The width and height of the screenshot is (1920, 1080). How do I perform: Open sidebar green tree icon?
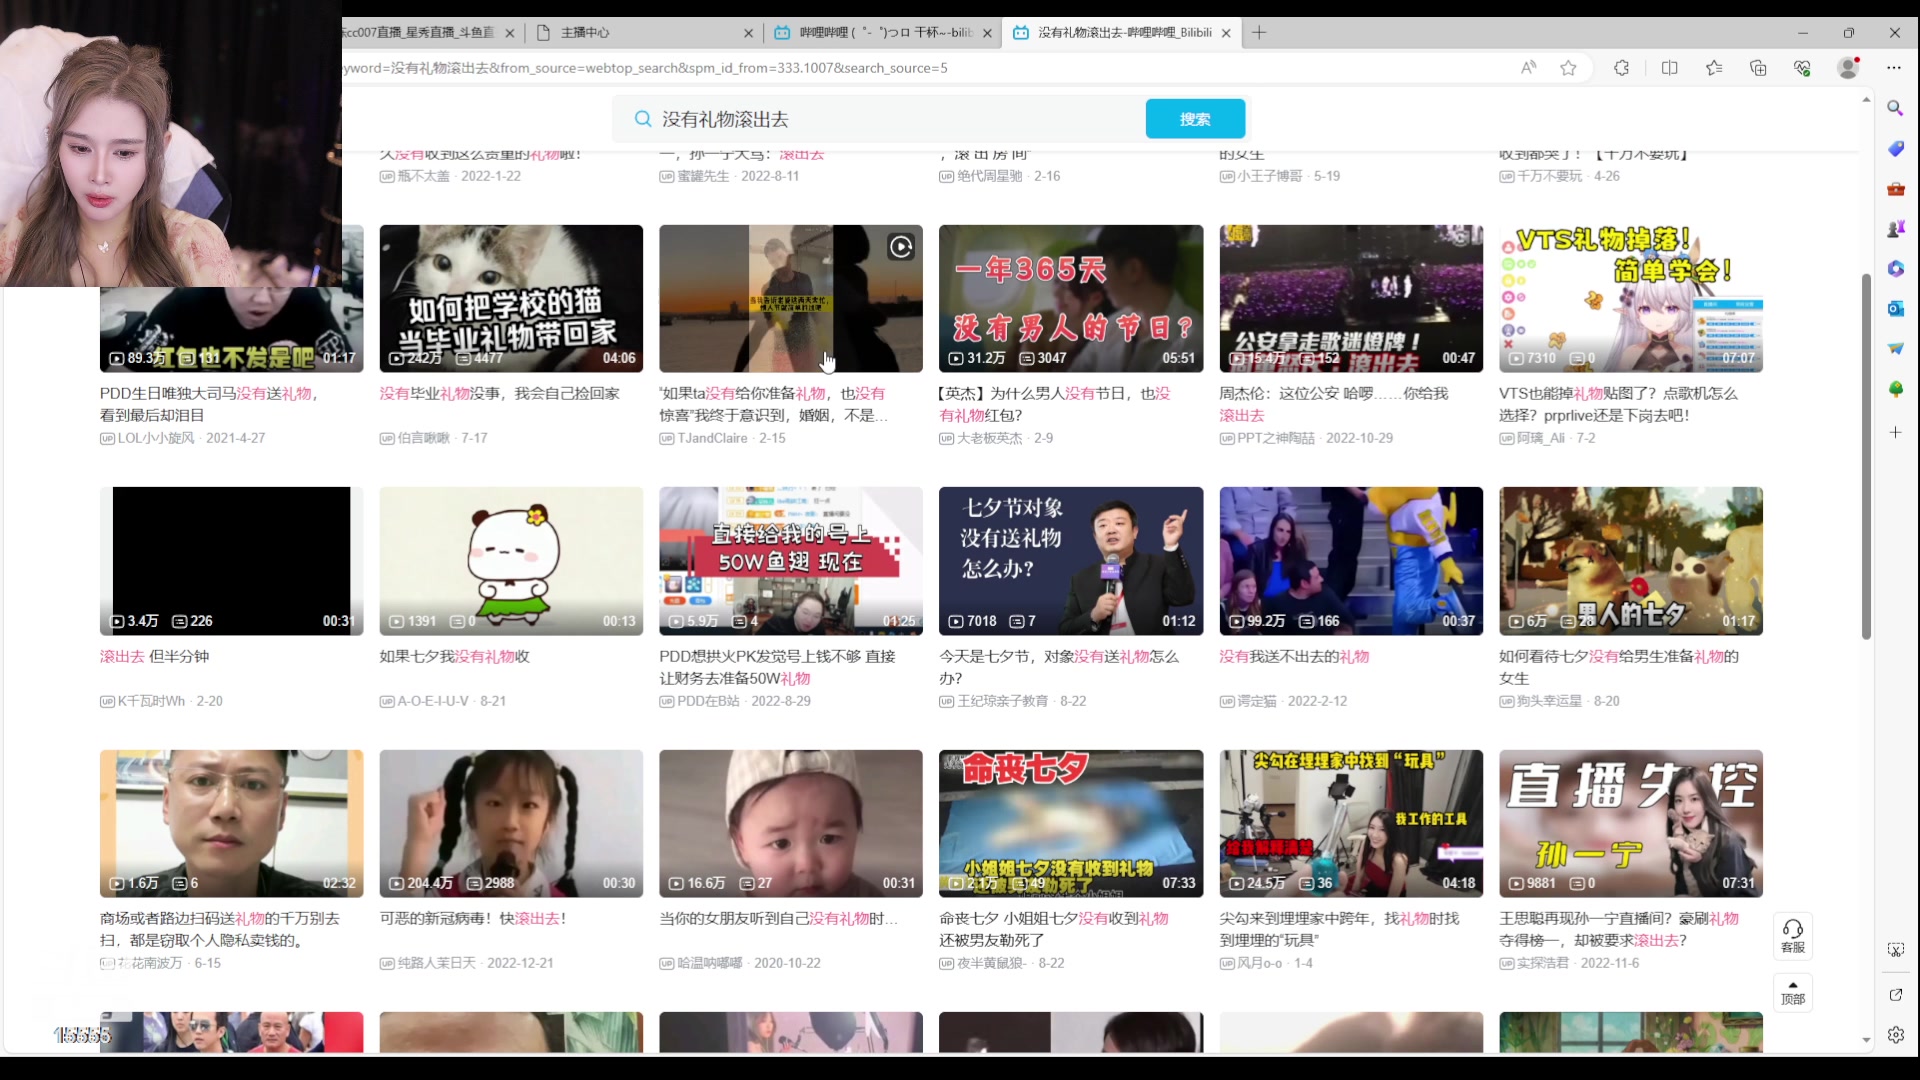tap(1895, 389)
